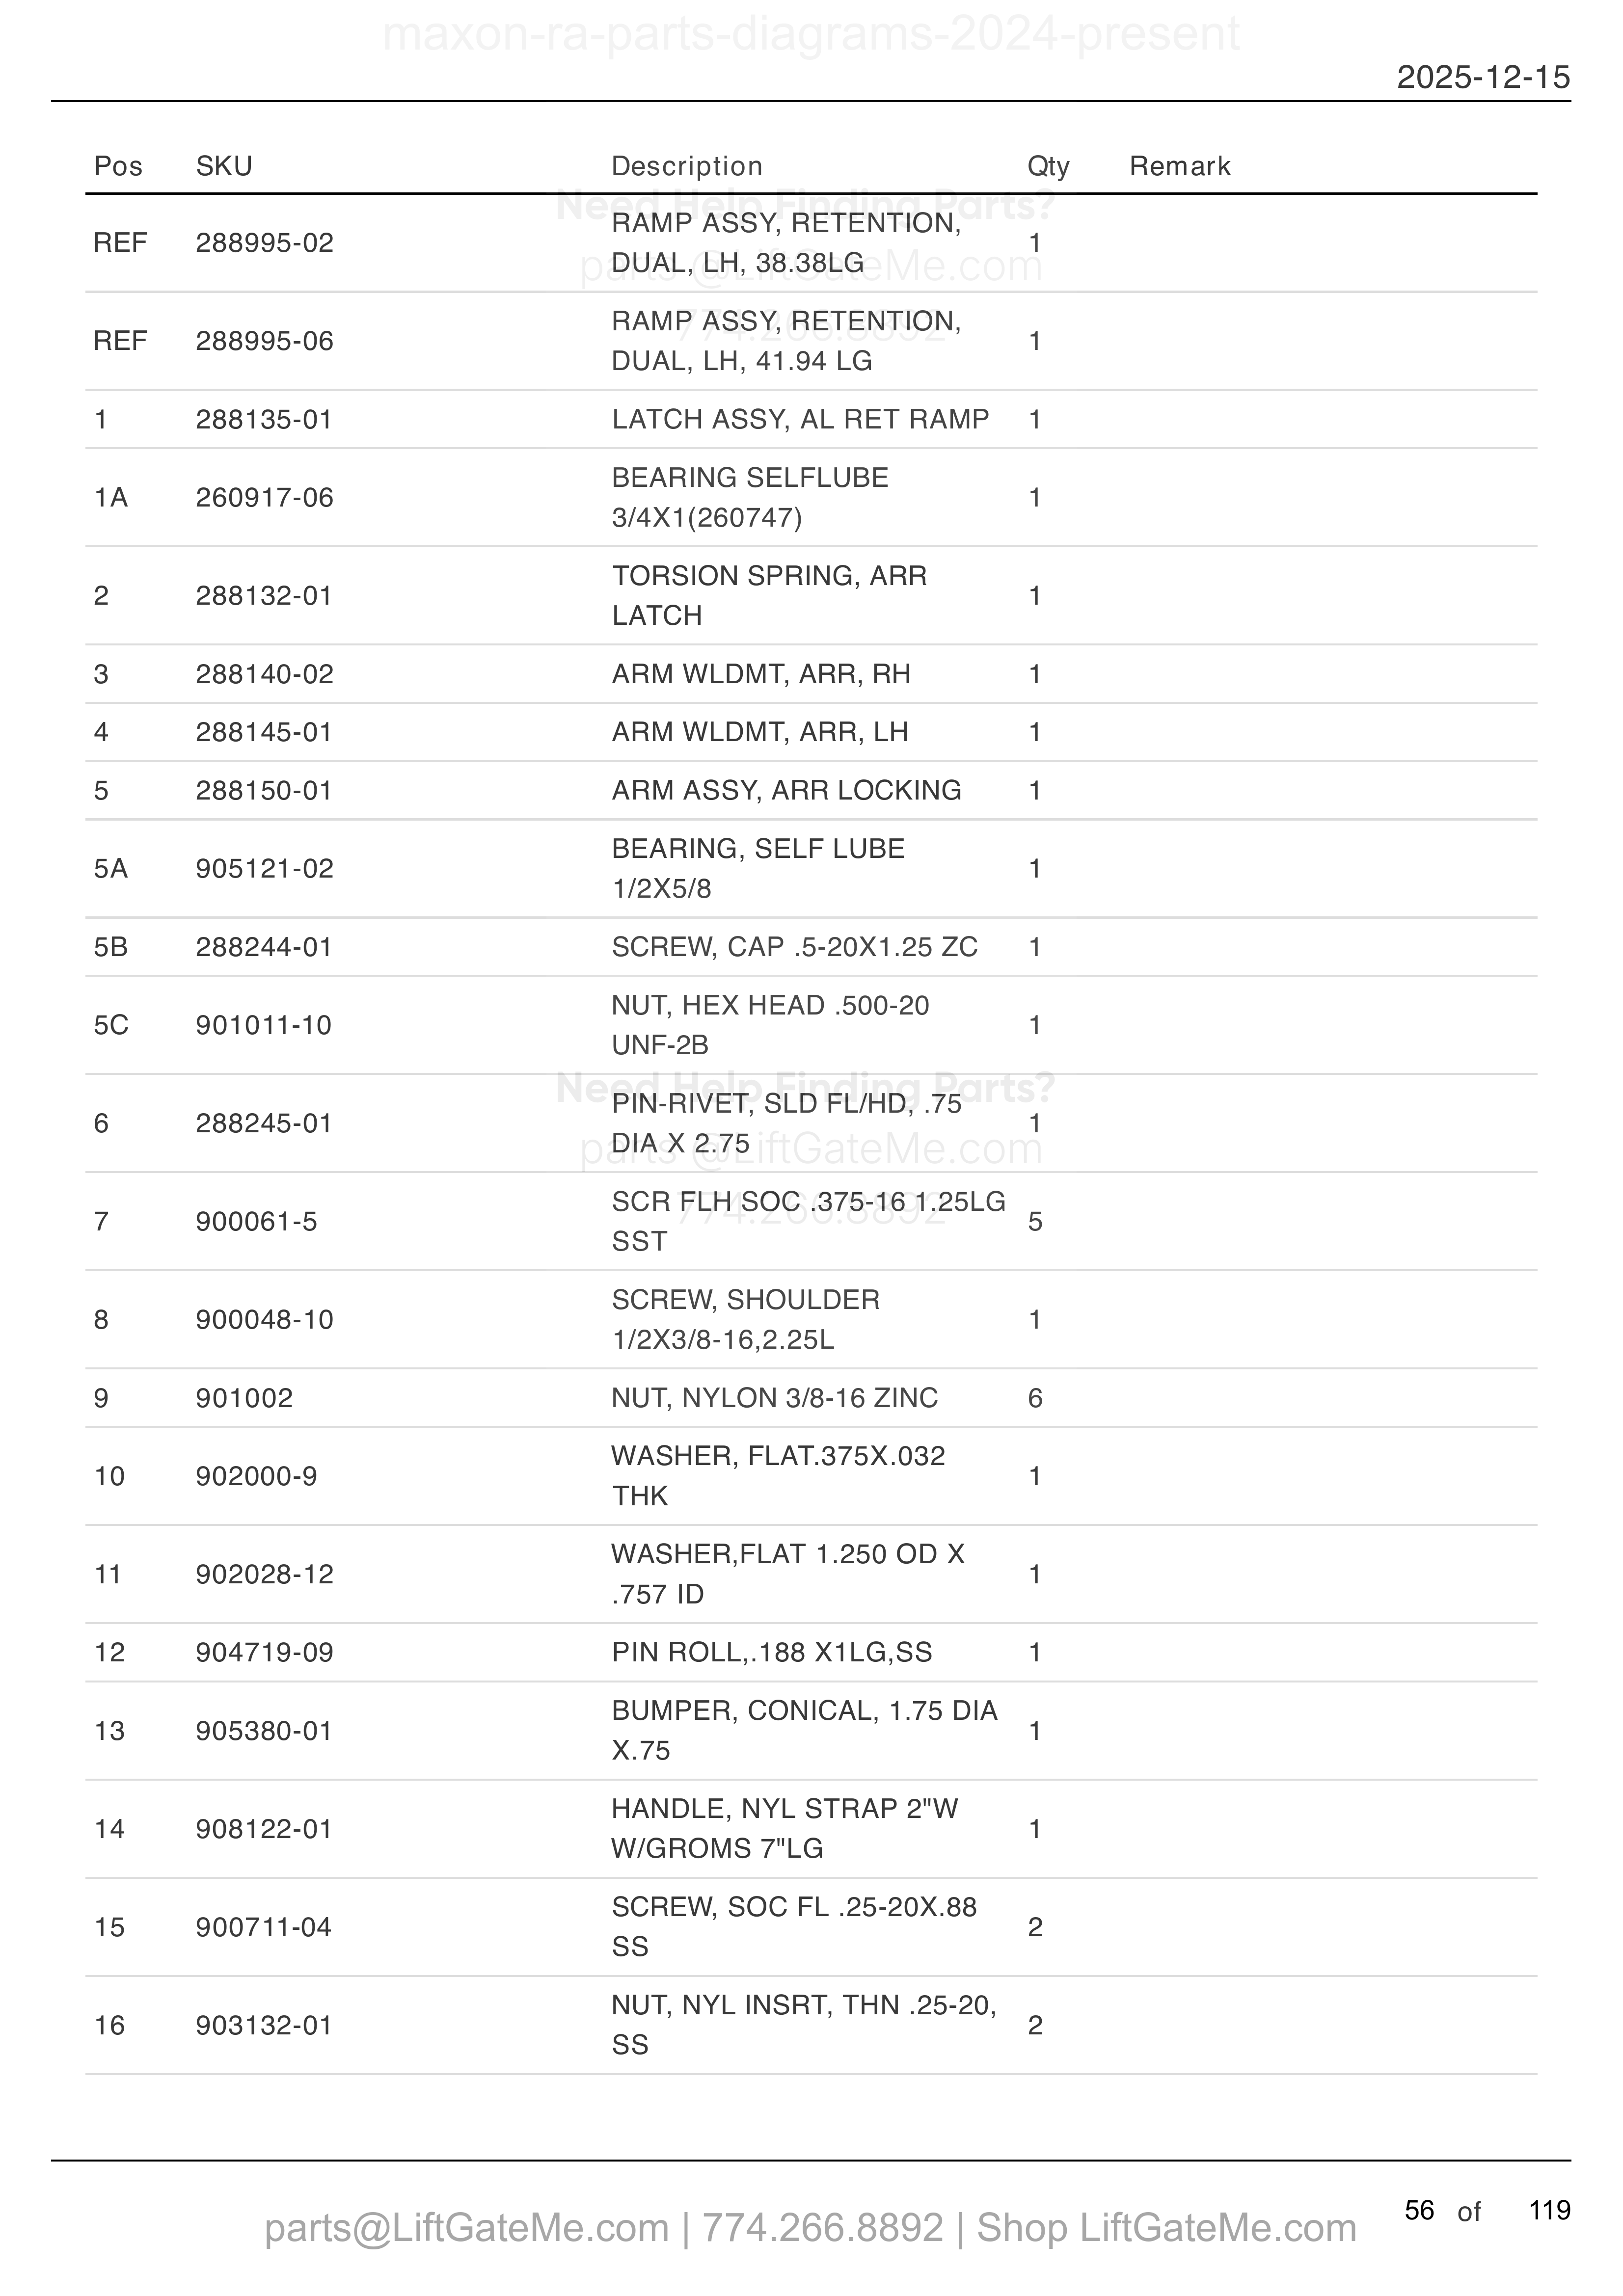Click SKU 288150-01 arm locking assembly

tap(264, 790)
